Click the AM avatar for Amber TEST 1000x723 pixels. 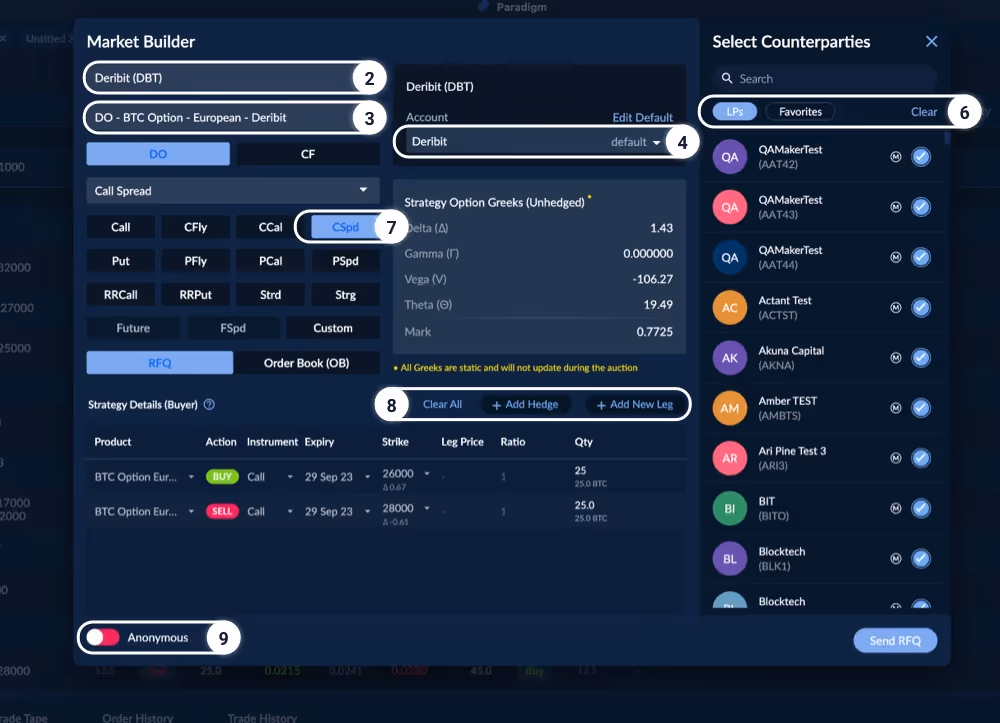click(x=730, y=408)
